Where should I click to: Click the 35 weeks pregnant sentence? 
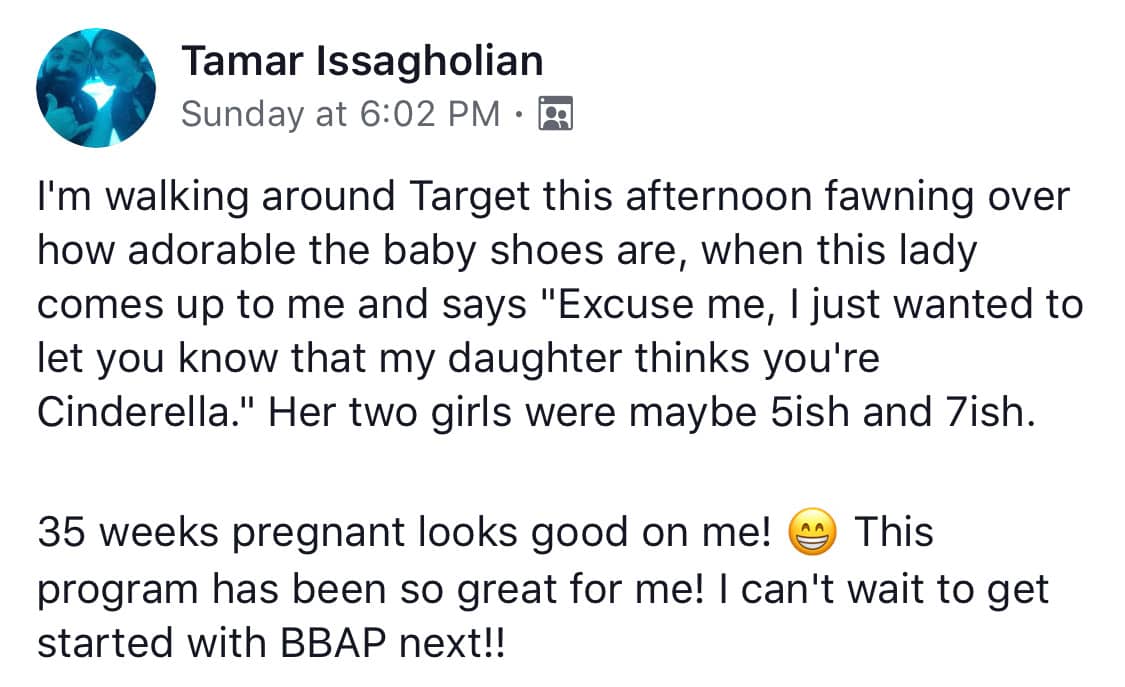tap(404, 532)
